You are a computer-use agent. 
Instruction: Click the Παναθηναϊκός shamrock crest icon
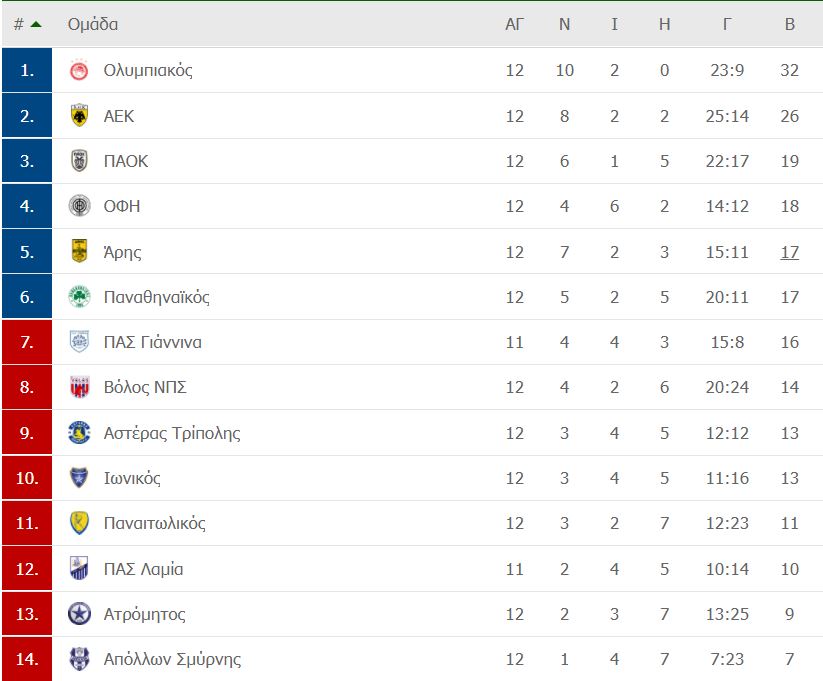(x=79, y=297)
